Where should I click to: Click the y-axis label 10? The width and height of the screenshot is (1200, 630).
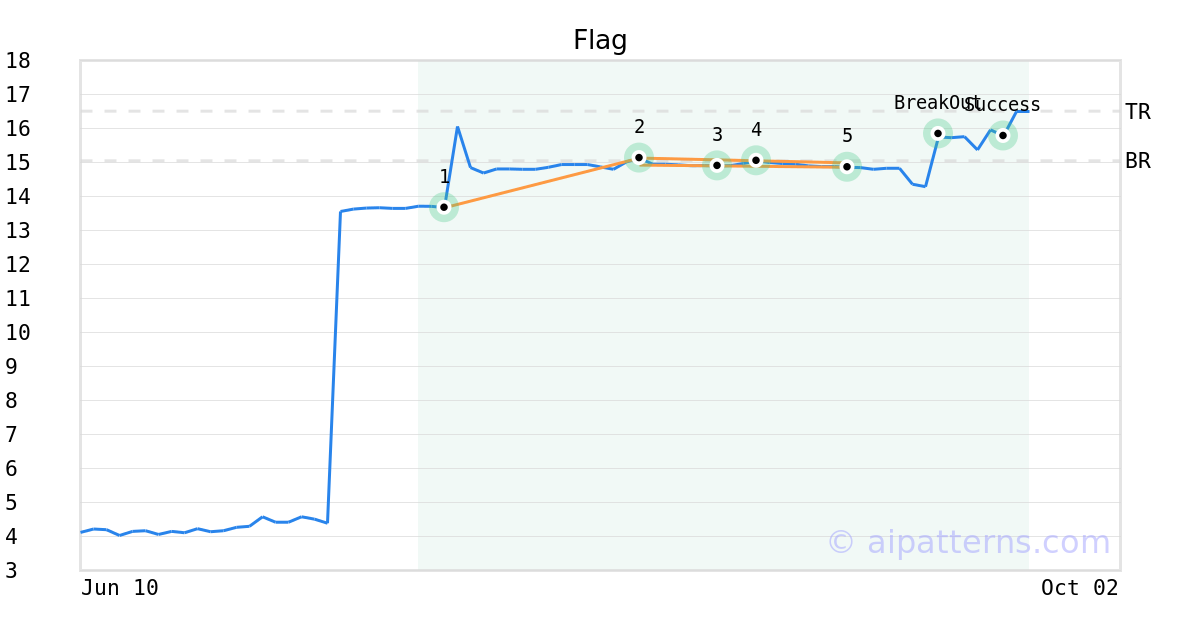[x=18, y=333]
